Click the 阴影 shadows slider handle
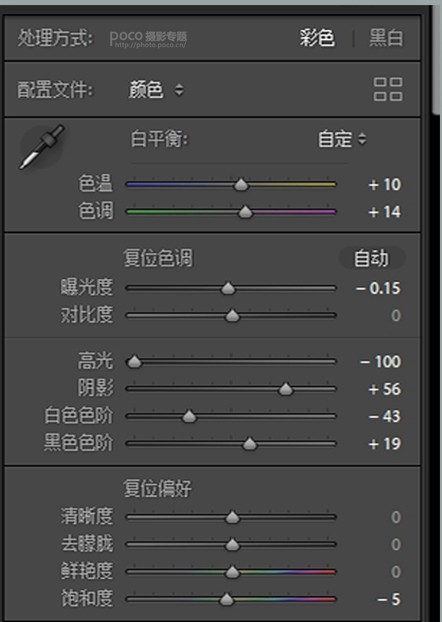Screen dimensions: 442x622 (286, 389)
